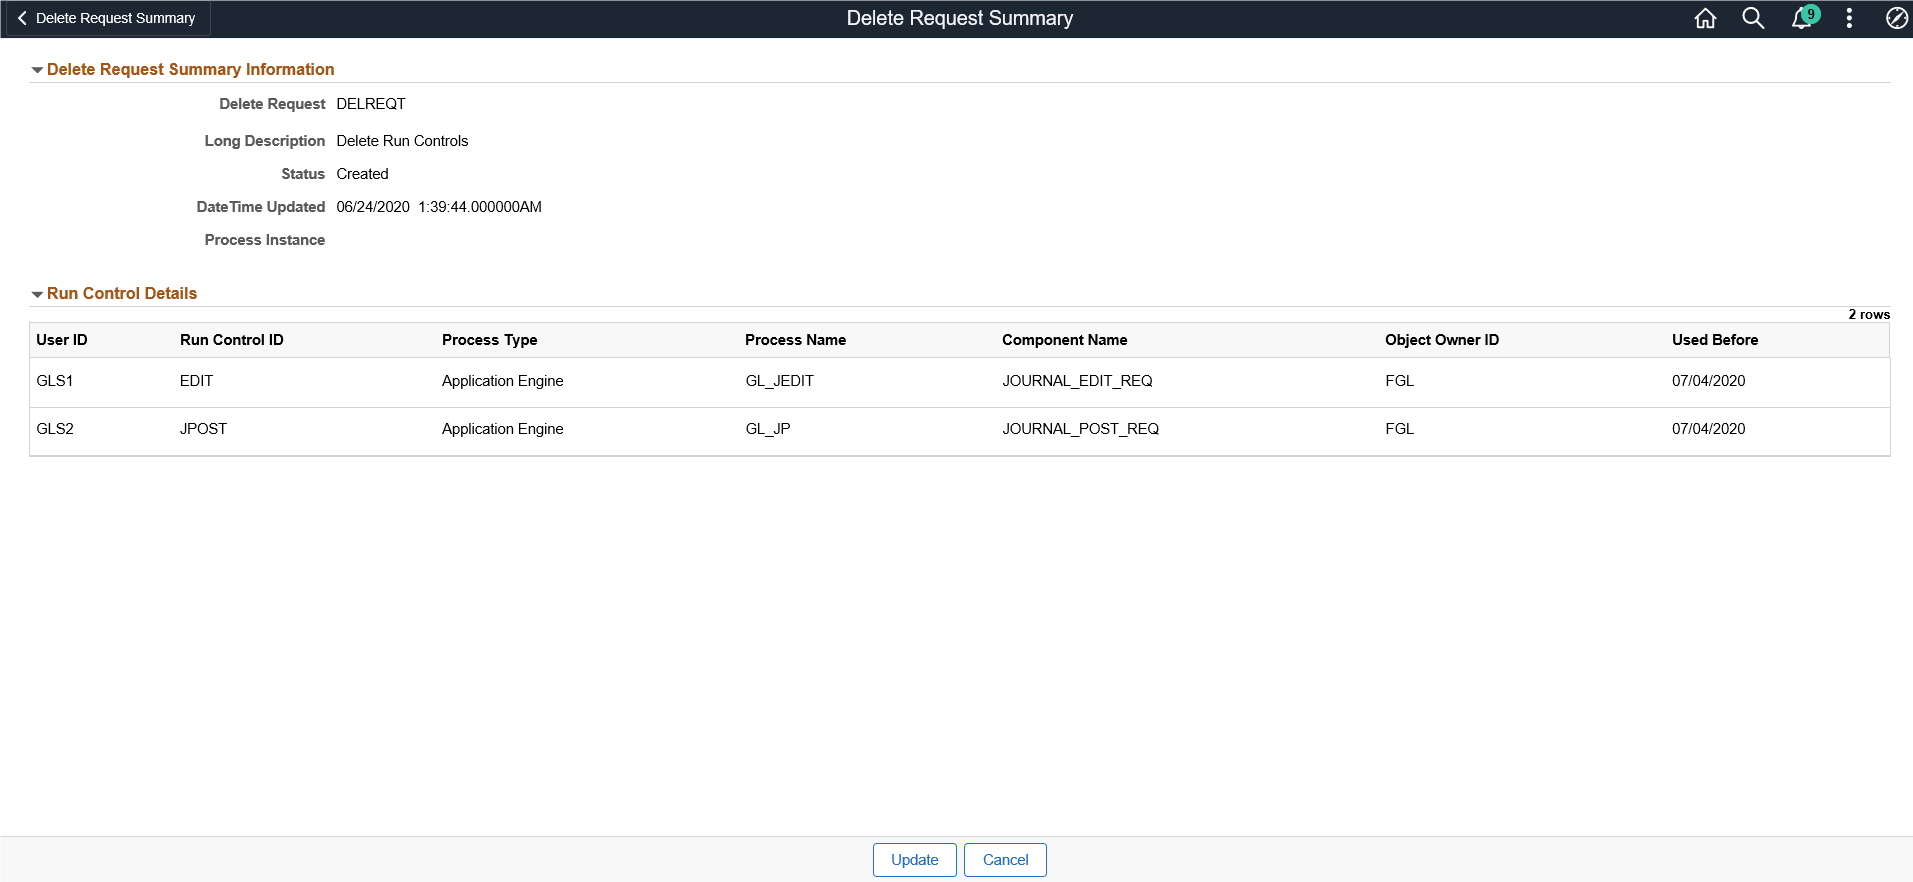Select FGL owner in GLS2 row
Screen dimensions: 1913x882
(x=1400, y=429)
